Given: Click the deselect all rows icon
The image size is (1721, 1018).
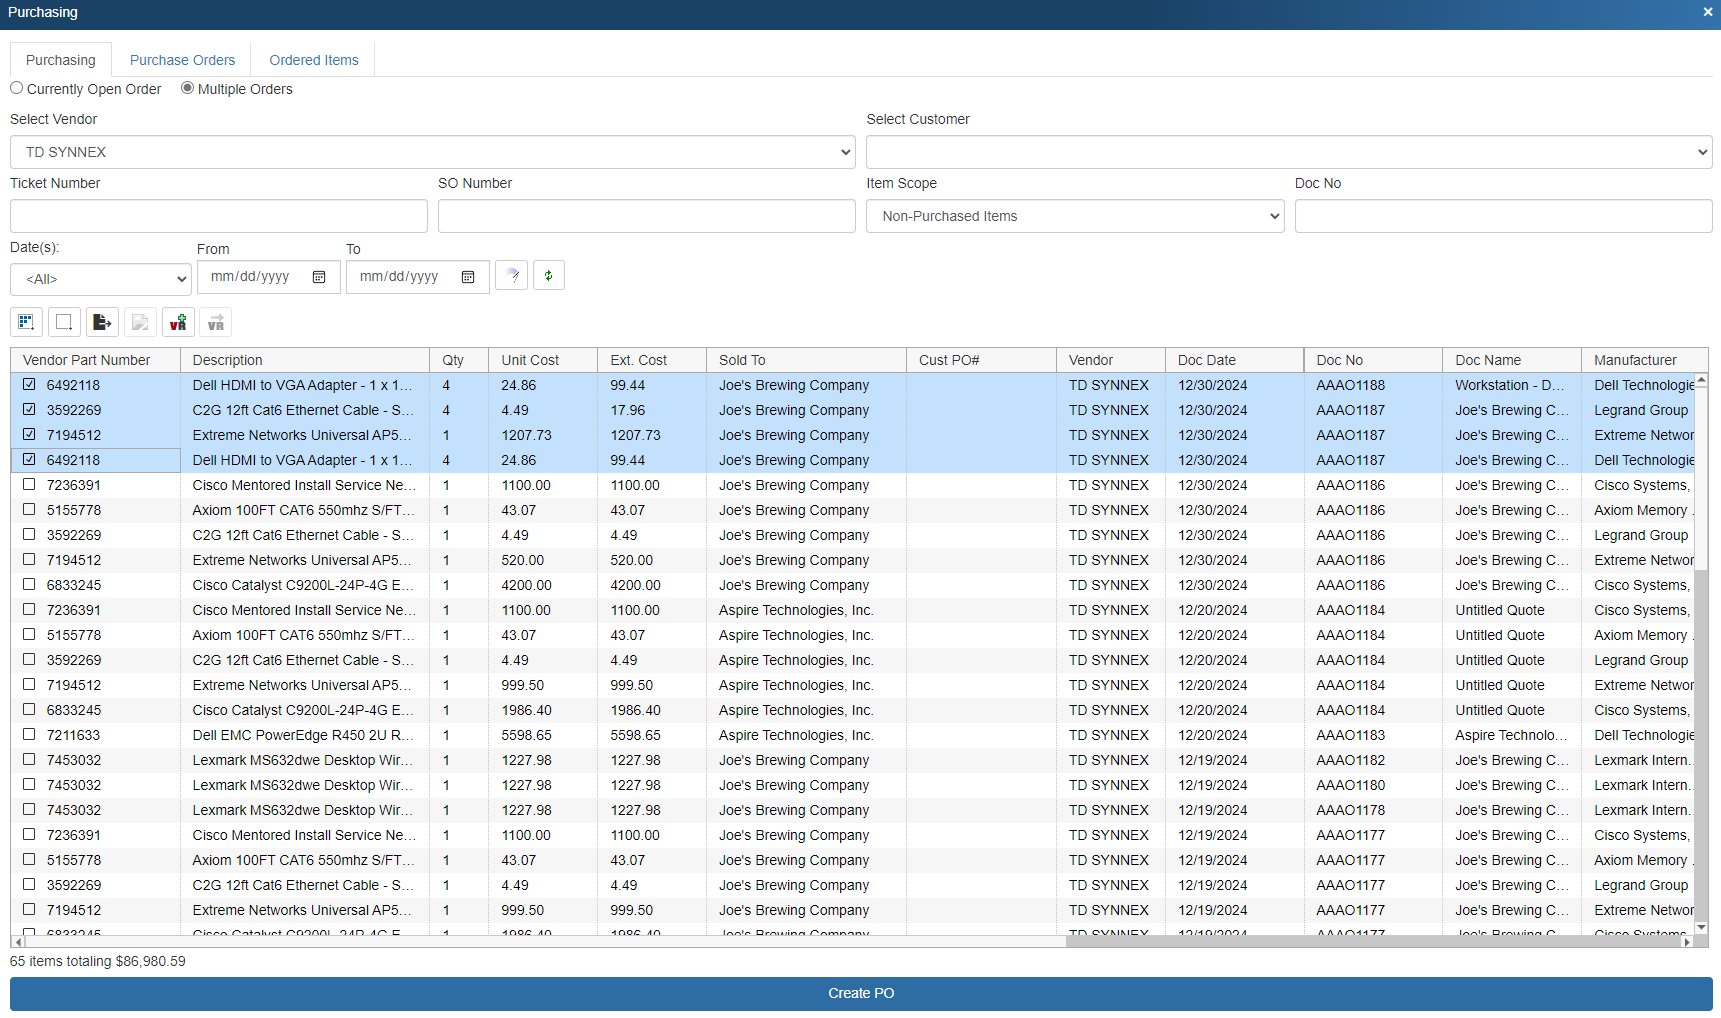Looking at the screenshot, I should pos(64,322).
